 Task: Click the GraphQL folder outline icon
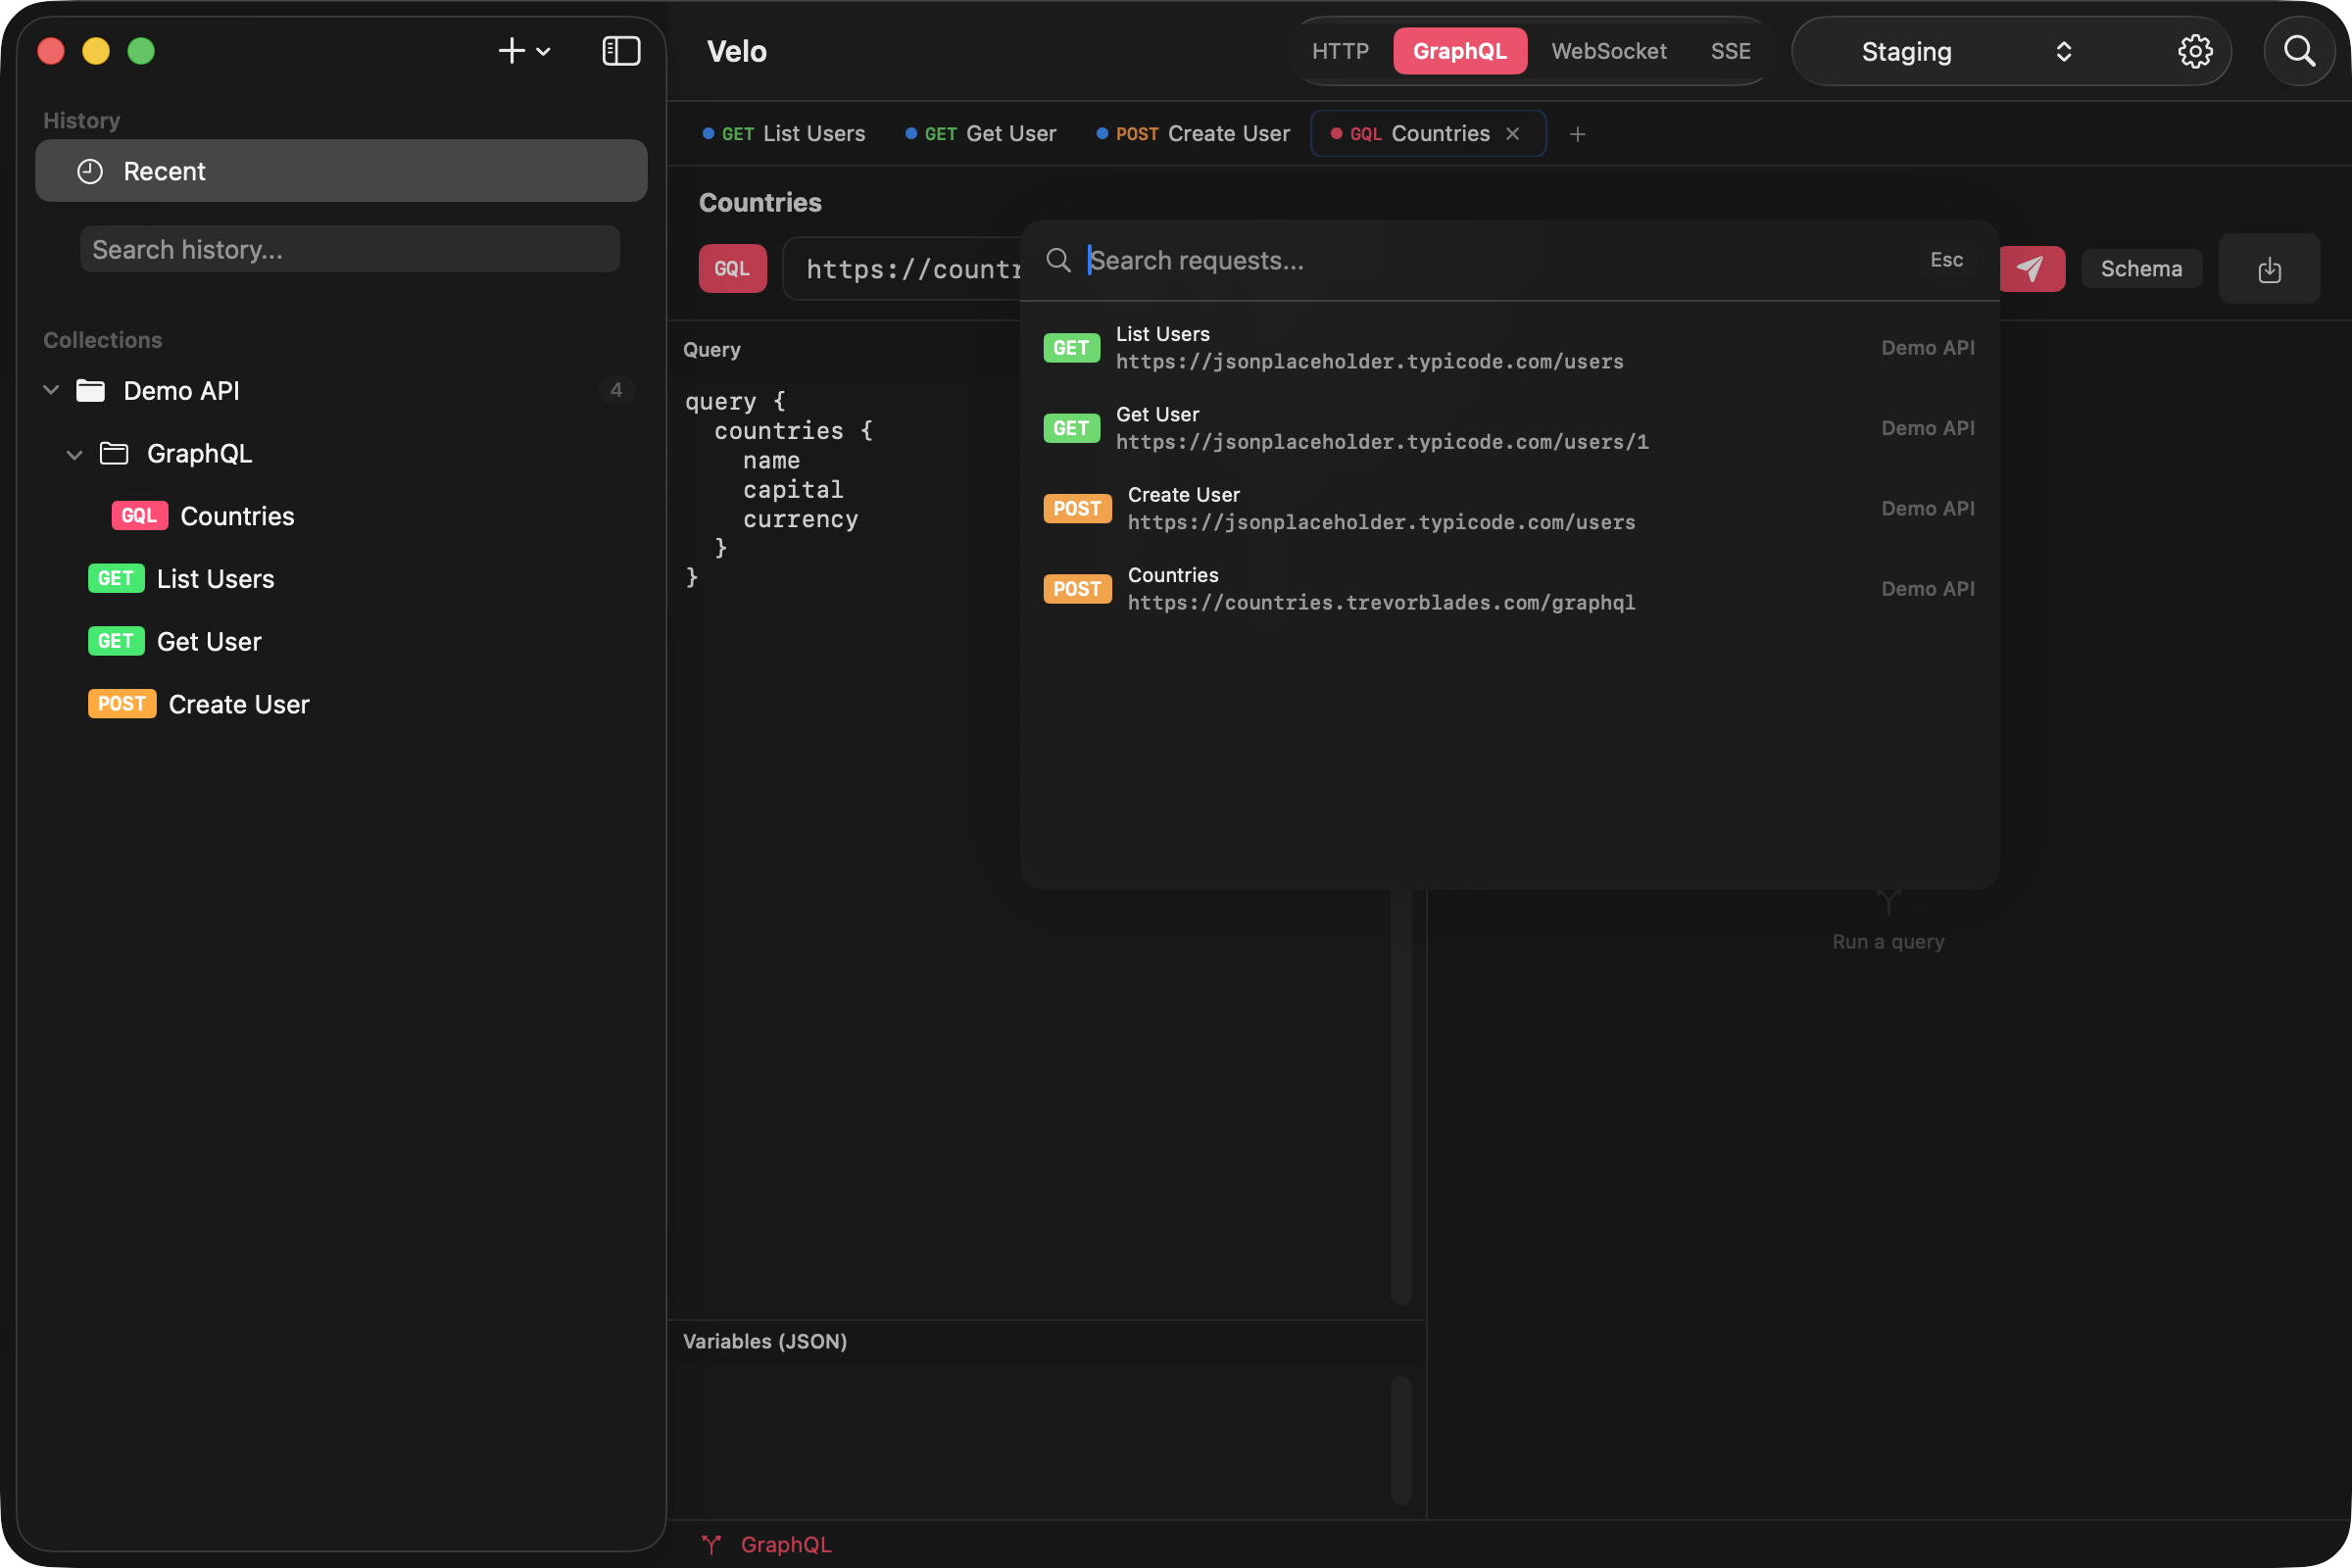(114, 453)
